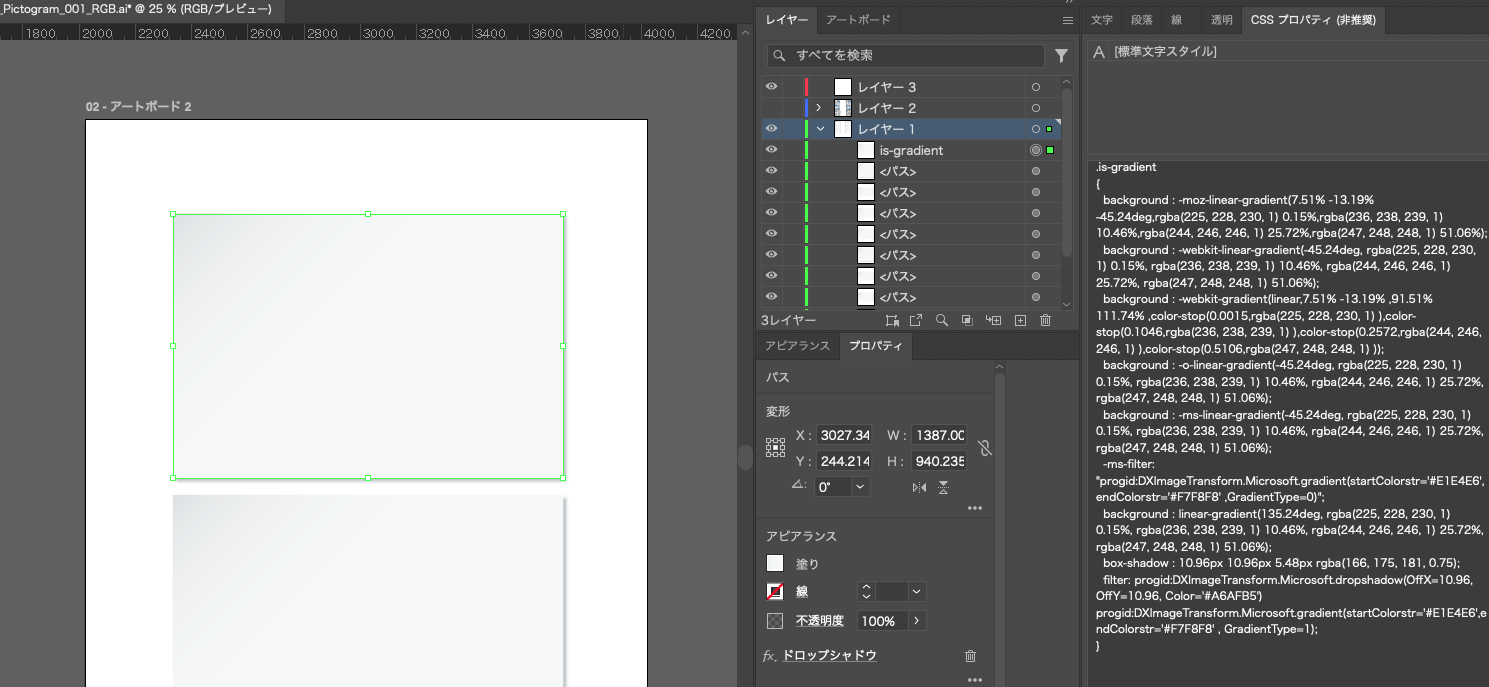The height and width of the screenshot is (687, 1489).
Task: Click the layer filter funnel icon
Action: tap(1061, 56)
